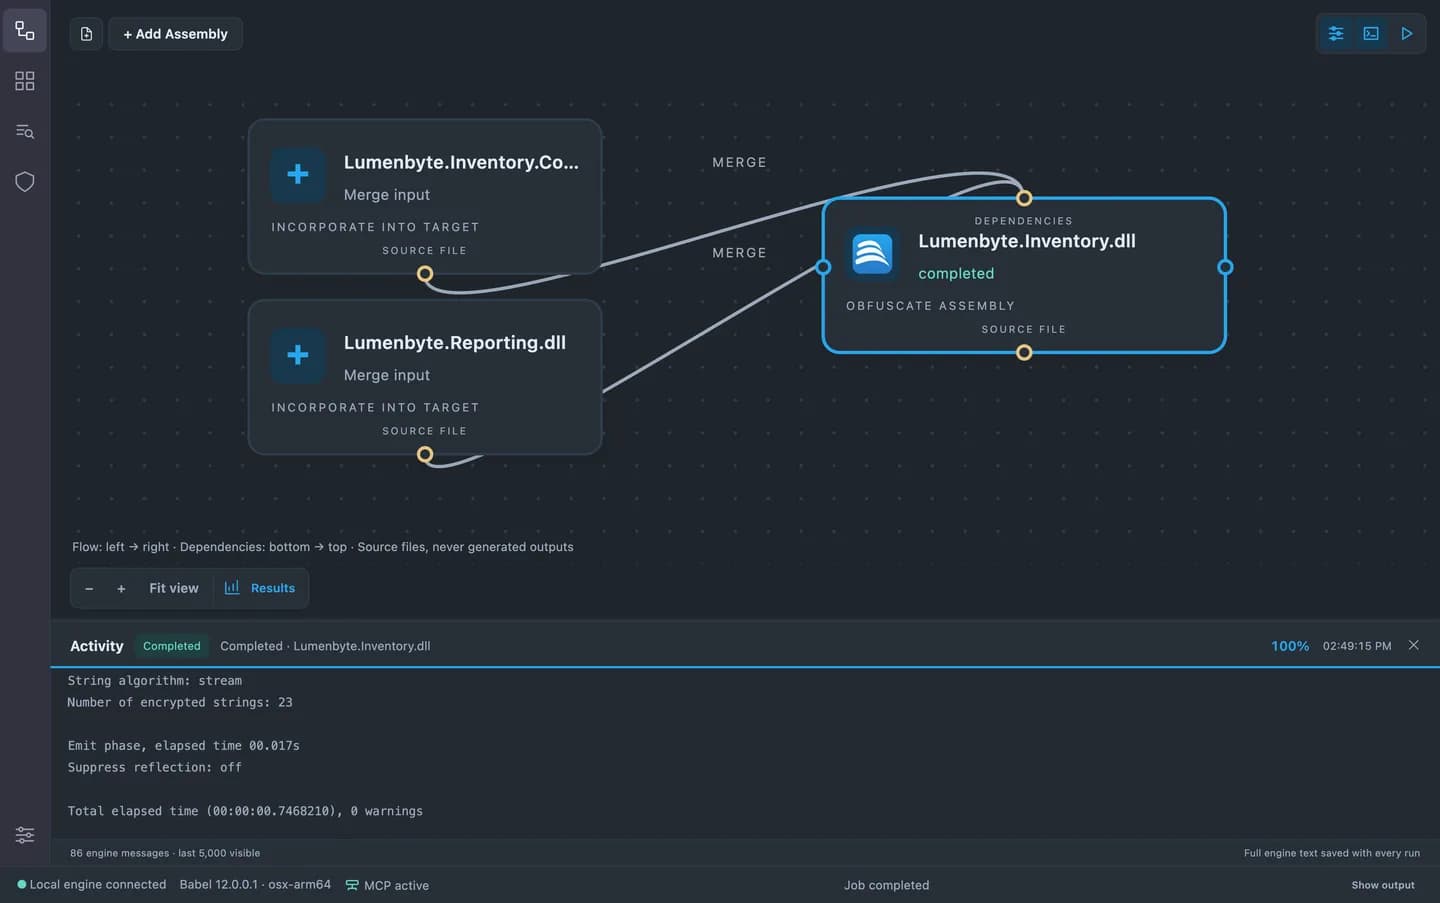Click the green engine connection dot

coord(22,884)
